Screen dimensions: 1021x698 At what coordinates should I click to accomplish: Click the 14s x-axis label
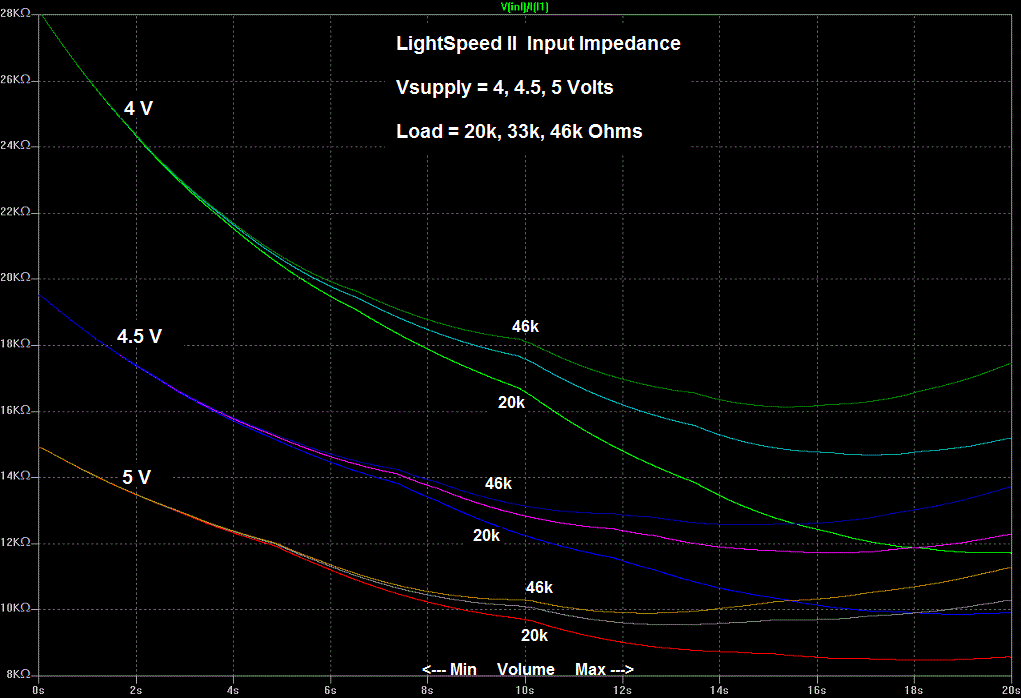(719, 690)
